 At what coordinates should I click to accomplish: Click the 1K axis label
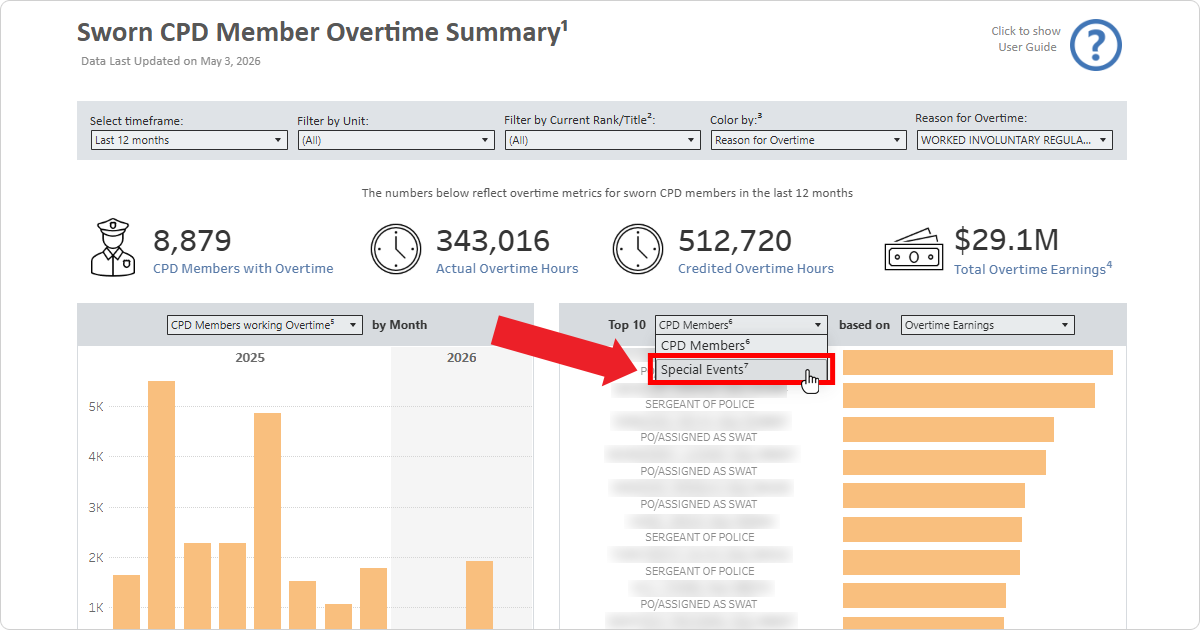coord(96,607)
